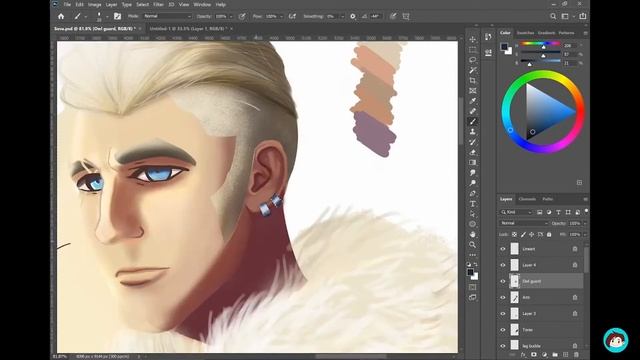Click the Share icon at top right
640x360 pixels.
click(x=582, y=16)
